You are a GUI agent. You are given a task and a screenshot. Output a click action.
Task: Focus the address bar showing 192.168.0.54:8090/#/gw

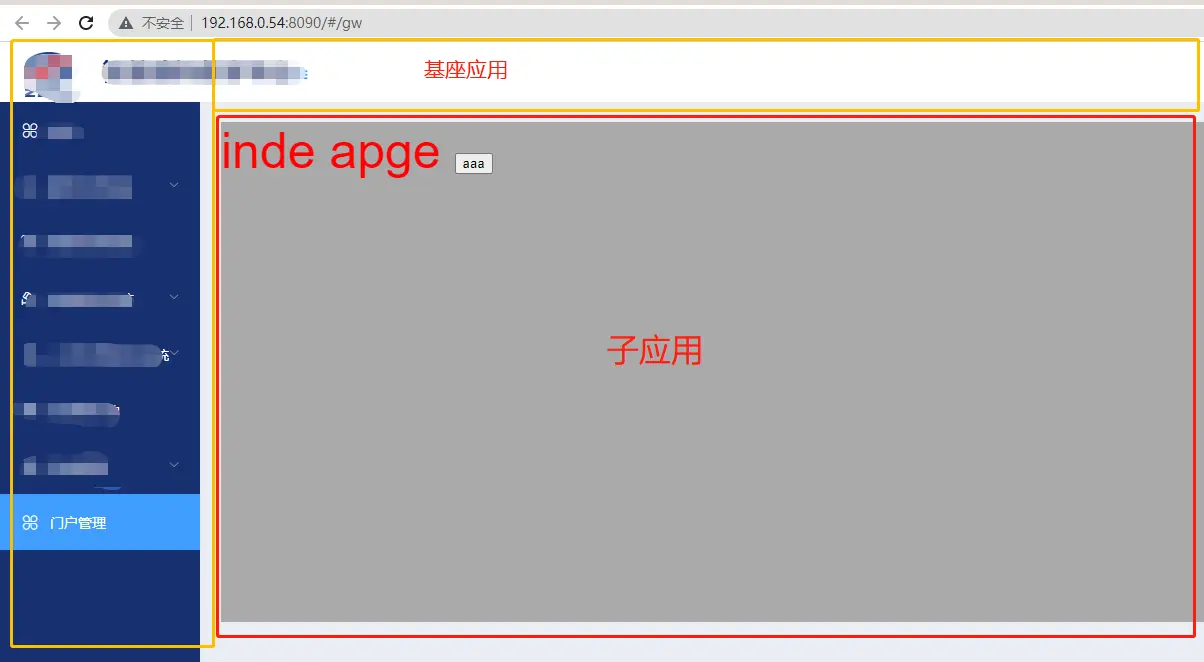point(654,23)
